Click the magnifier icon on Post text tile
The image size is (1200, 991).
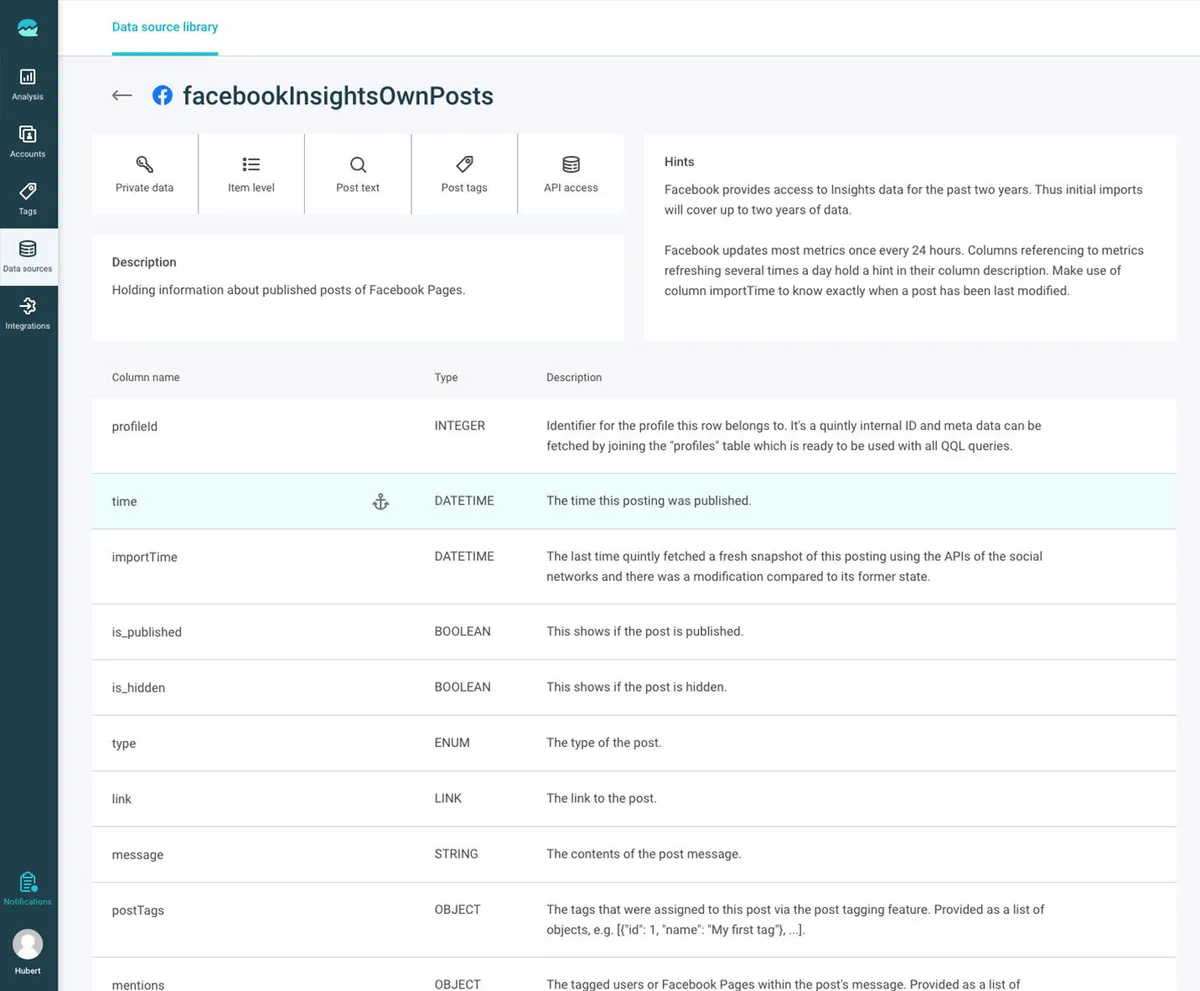point(357,164)
